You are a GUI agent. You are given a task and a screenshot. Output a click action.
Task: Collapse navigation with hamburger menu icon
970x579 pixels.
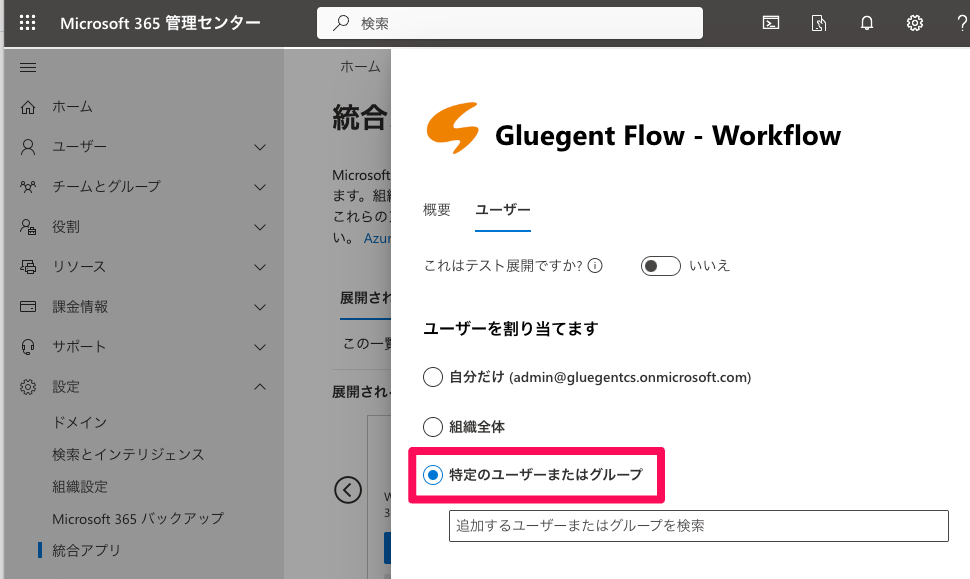(28, 67)
